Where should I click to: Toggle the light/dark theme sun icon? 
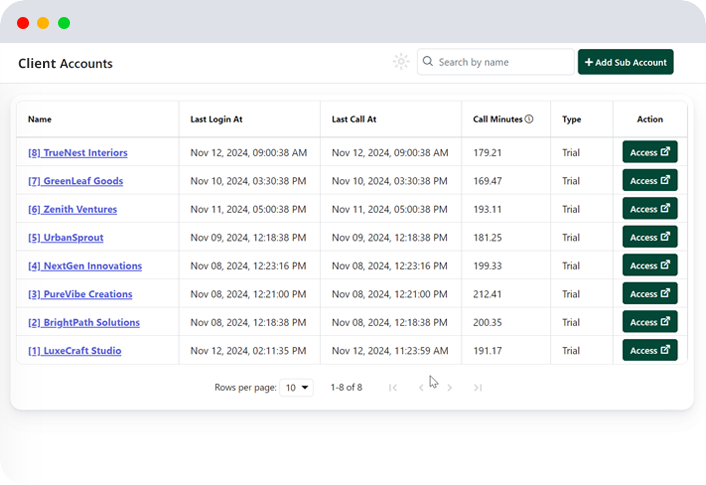click(401, 62)
